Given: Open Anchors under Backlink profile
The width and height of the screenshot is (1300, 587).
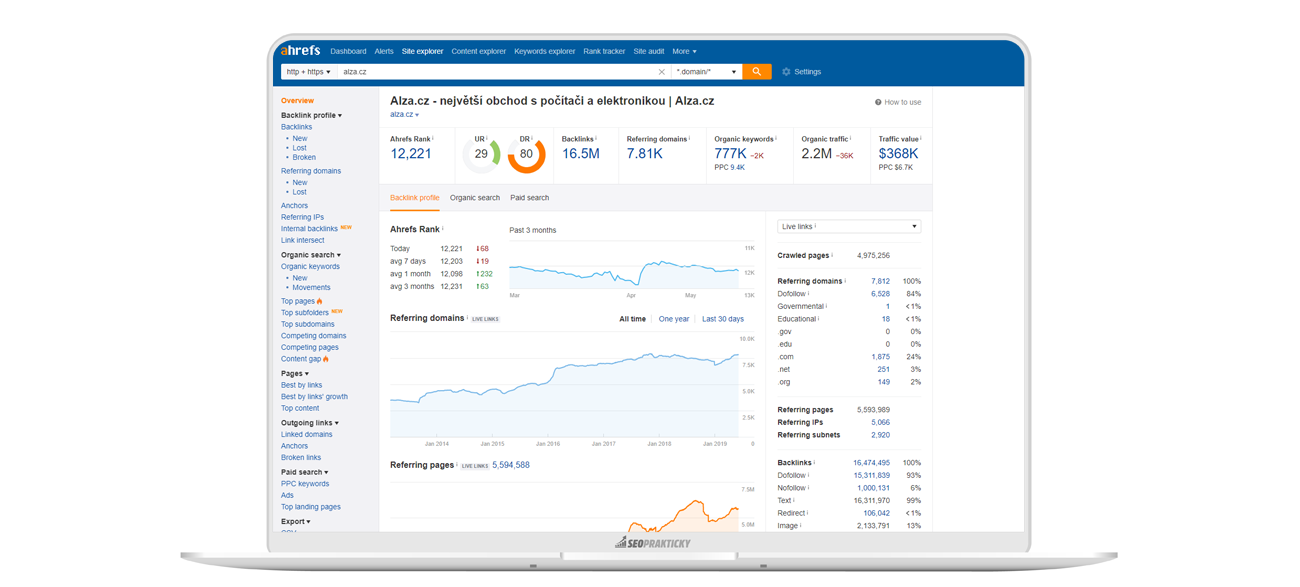Looking at the screenshot, I should point(294,206).
